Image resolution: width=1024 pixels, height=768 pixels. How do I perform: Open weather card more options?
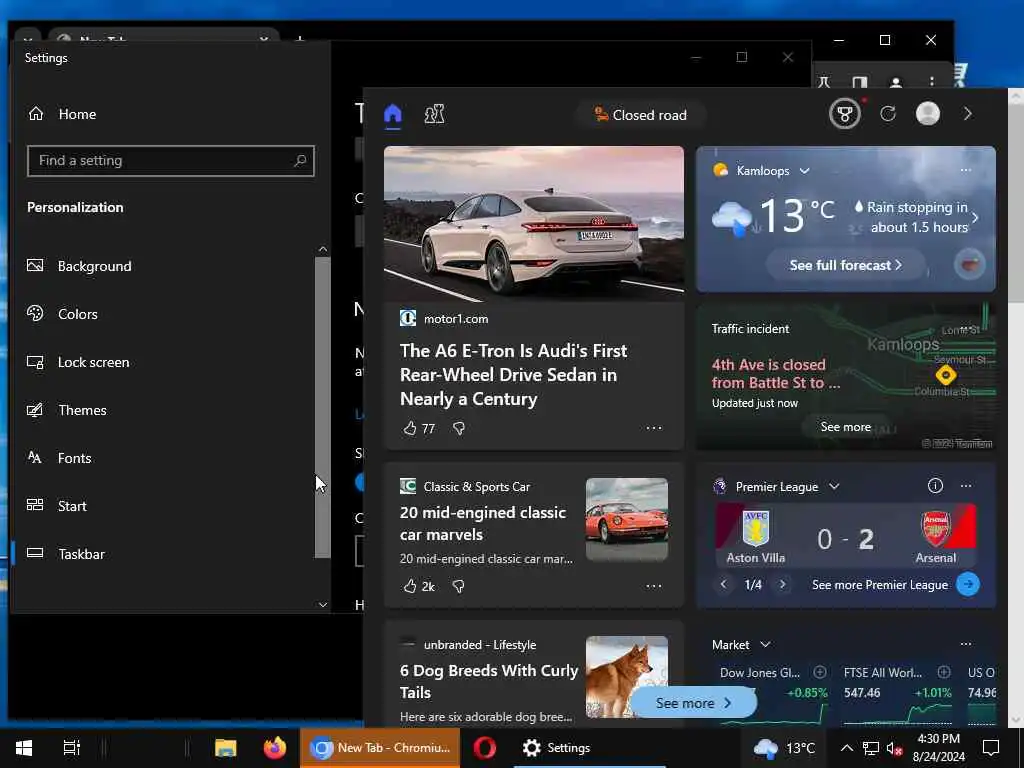[x=966, y=170]
